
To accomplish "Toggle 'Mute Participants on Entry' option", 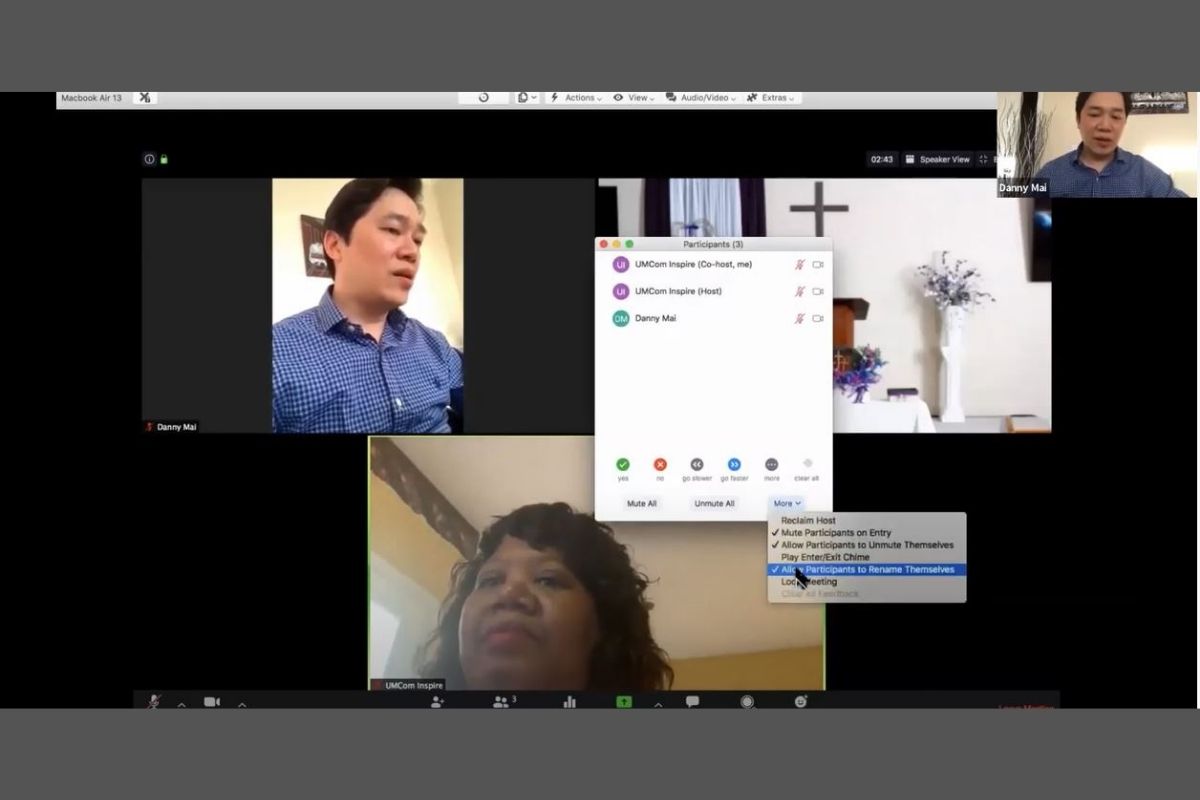I will [x=836, y=533].
